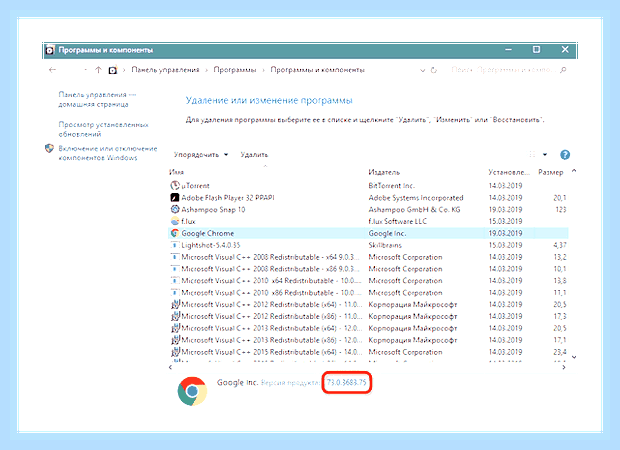Click Ashampoo install date 19.03.2019
The width and height of the screenshot is (620, 450).
[505, 209]
